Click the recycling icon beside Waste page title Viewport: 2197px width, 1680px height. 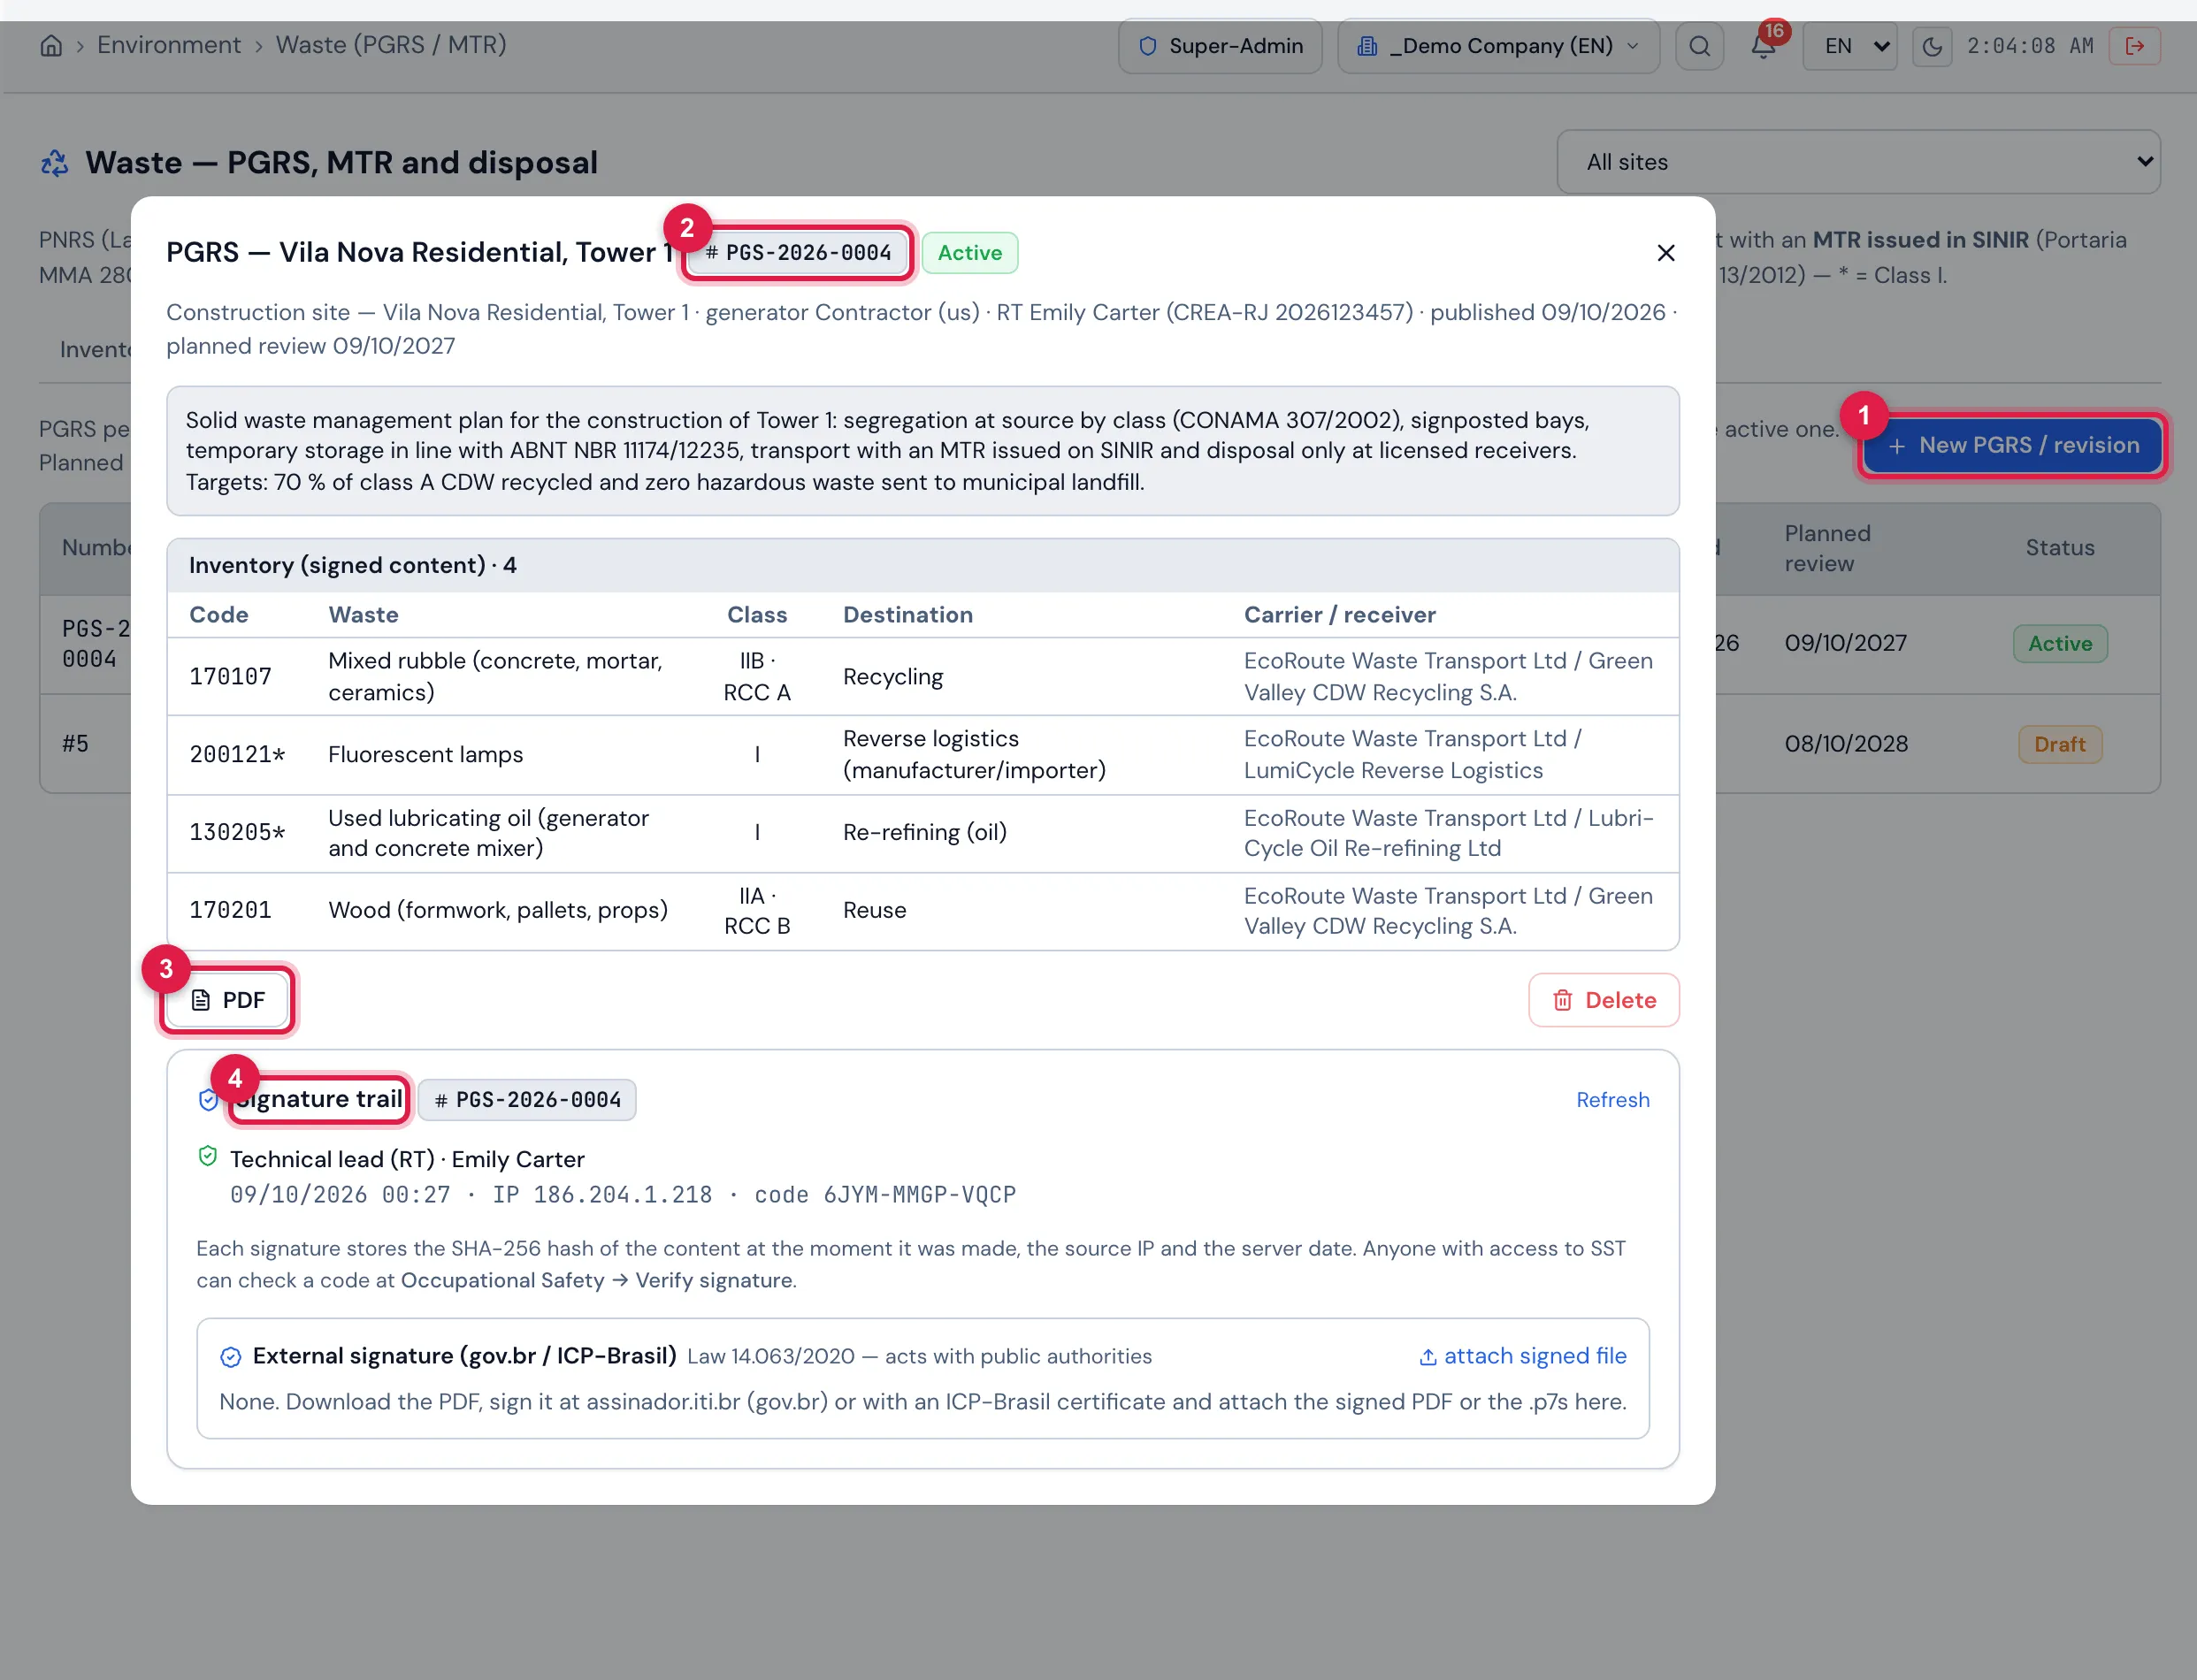pos(55,163)
